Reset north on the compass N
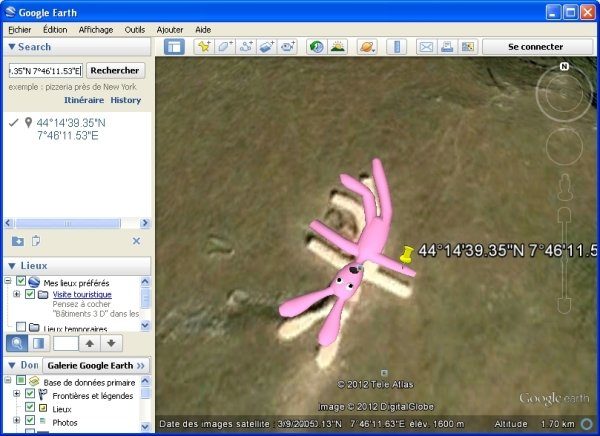 click(x=564, y=67)
